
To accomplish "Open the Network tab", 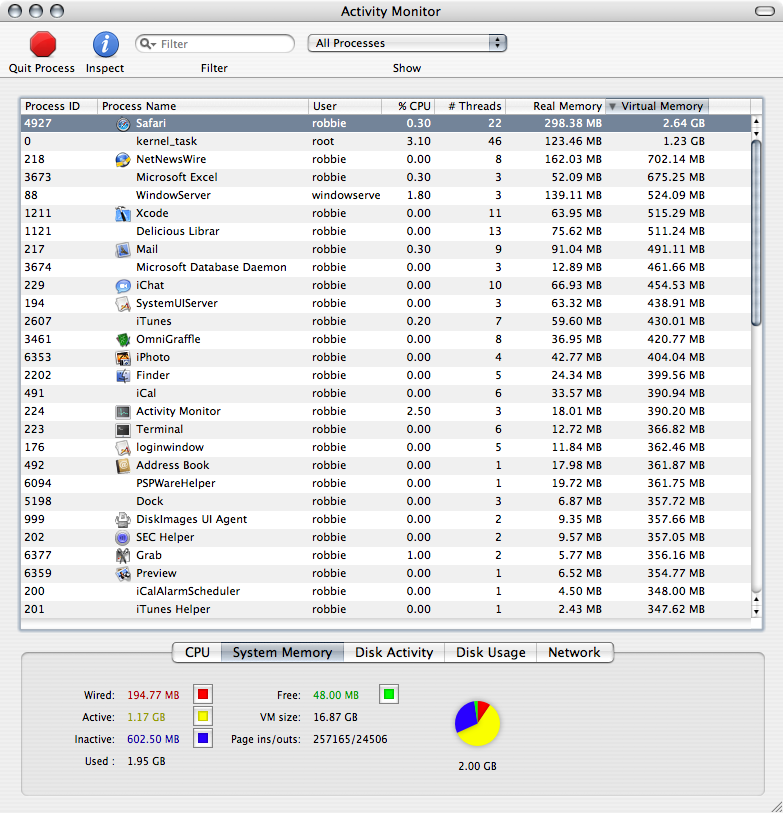I will (575, 652).
